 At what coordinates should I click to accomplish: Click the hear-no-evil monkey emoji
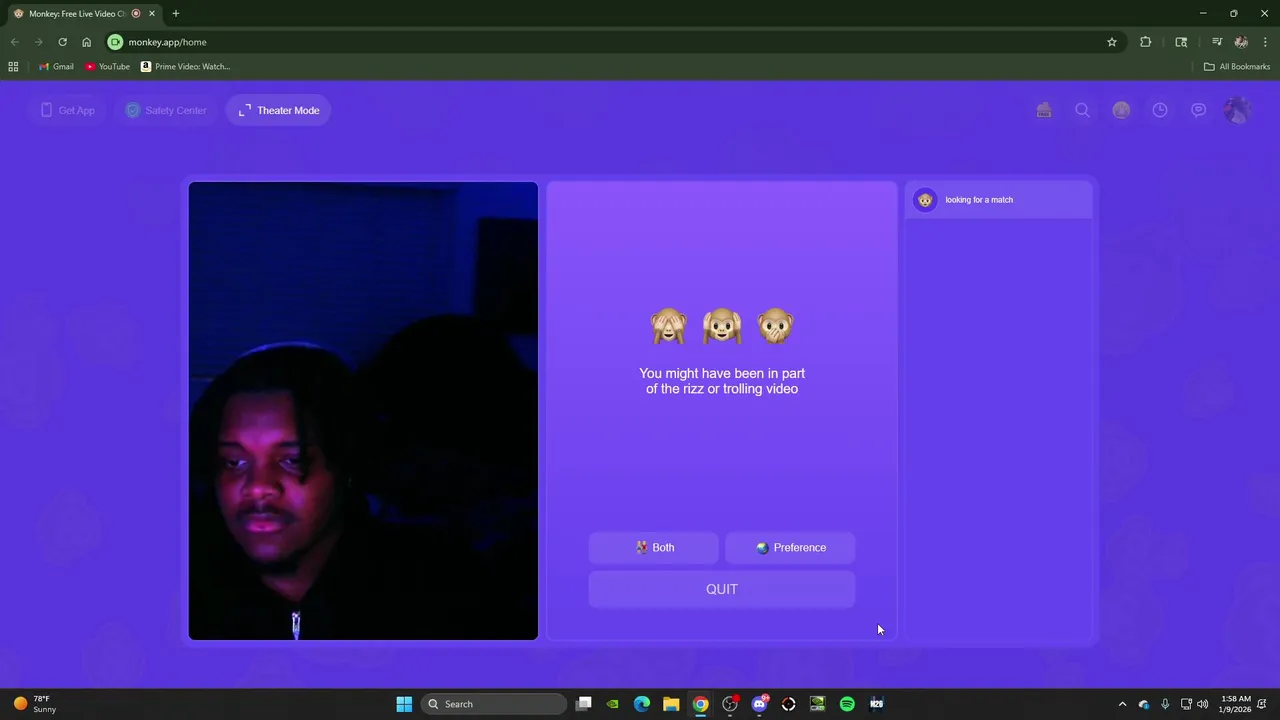point(722,327)
